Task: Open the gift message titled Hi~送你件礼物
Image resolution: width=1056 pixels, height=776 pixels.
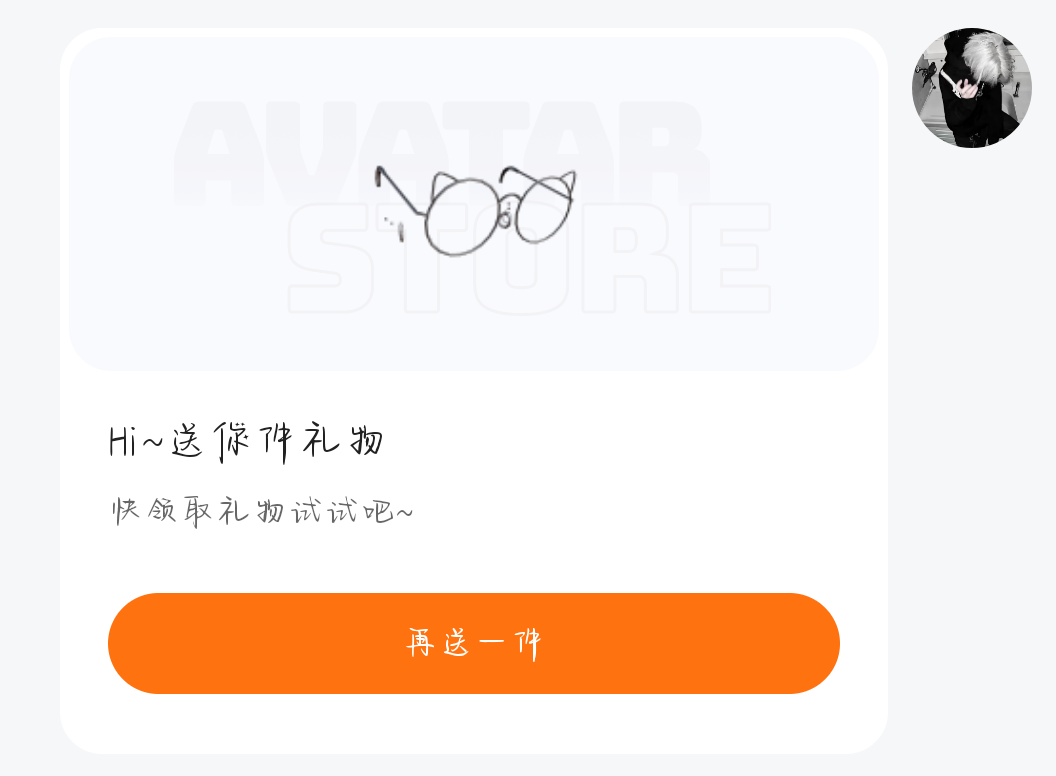Action: (246, 443)
